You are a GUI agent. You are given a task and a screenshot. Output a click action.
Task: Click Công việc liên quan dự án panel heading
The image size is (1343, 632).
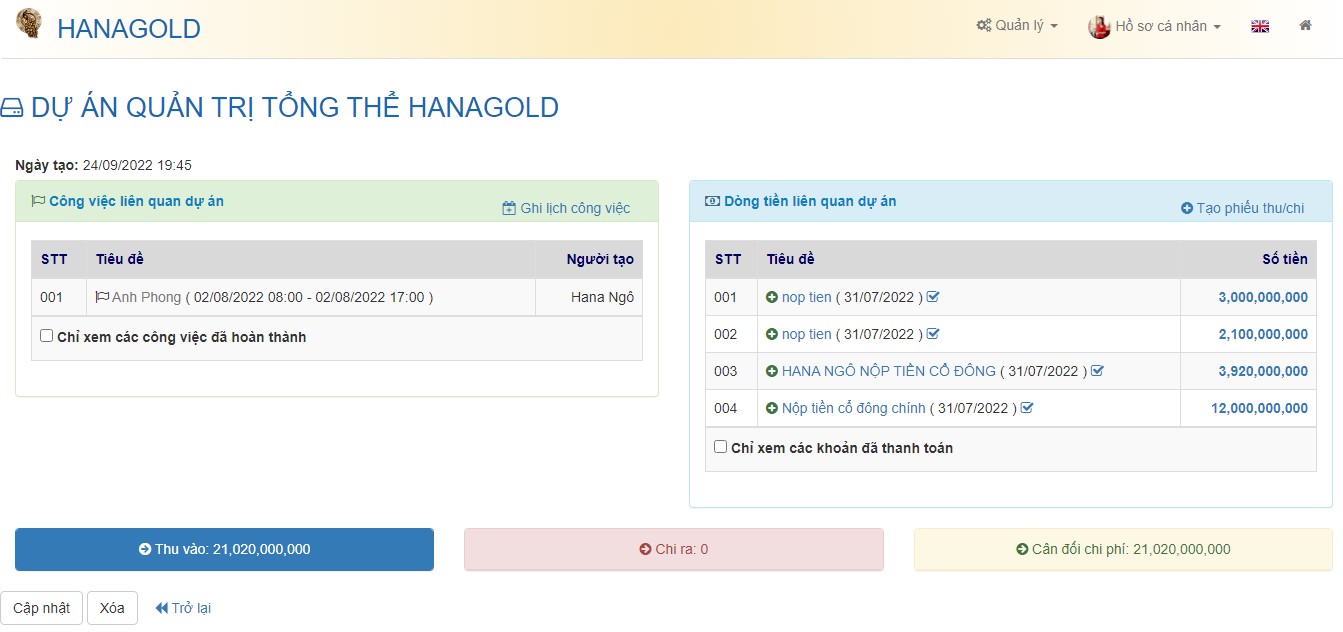[136, 201]
